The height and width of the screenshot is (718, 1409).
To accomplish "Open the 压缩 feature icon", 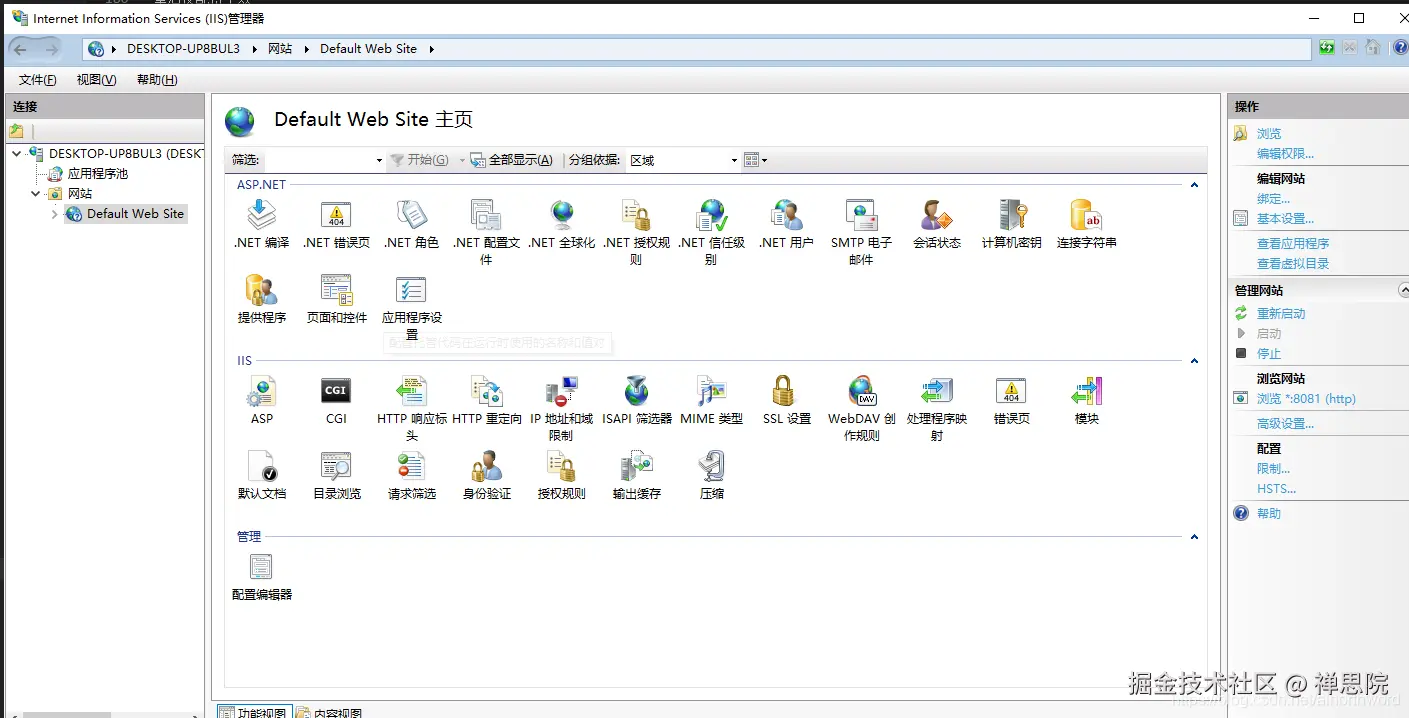I will tap(711, 467).
